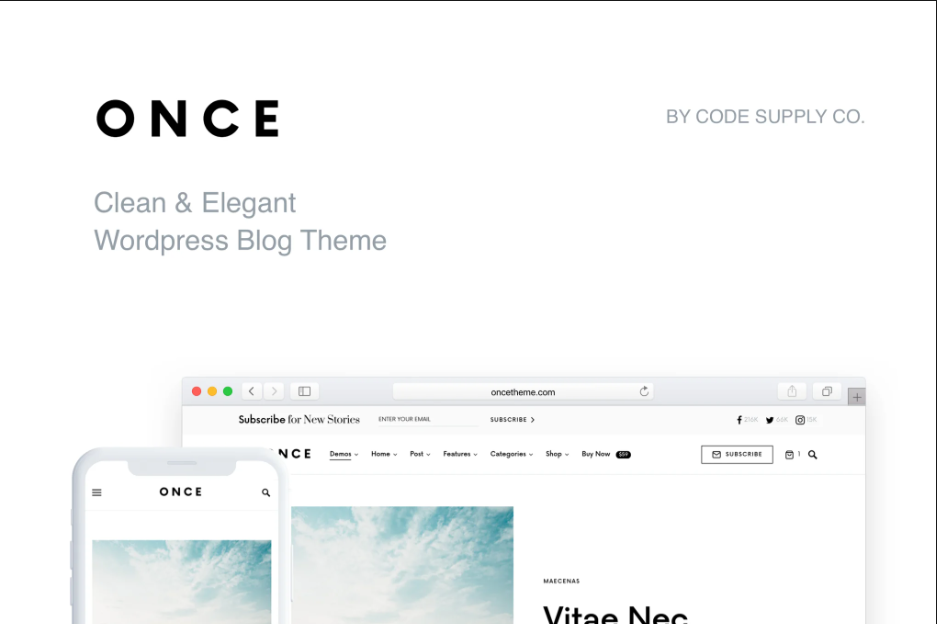Click the desktop site search icon
937x624 pixels.
tap(813, 455)
